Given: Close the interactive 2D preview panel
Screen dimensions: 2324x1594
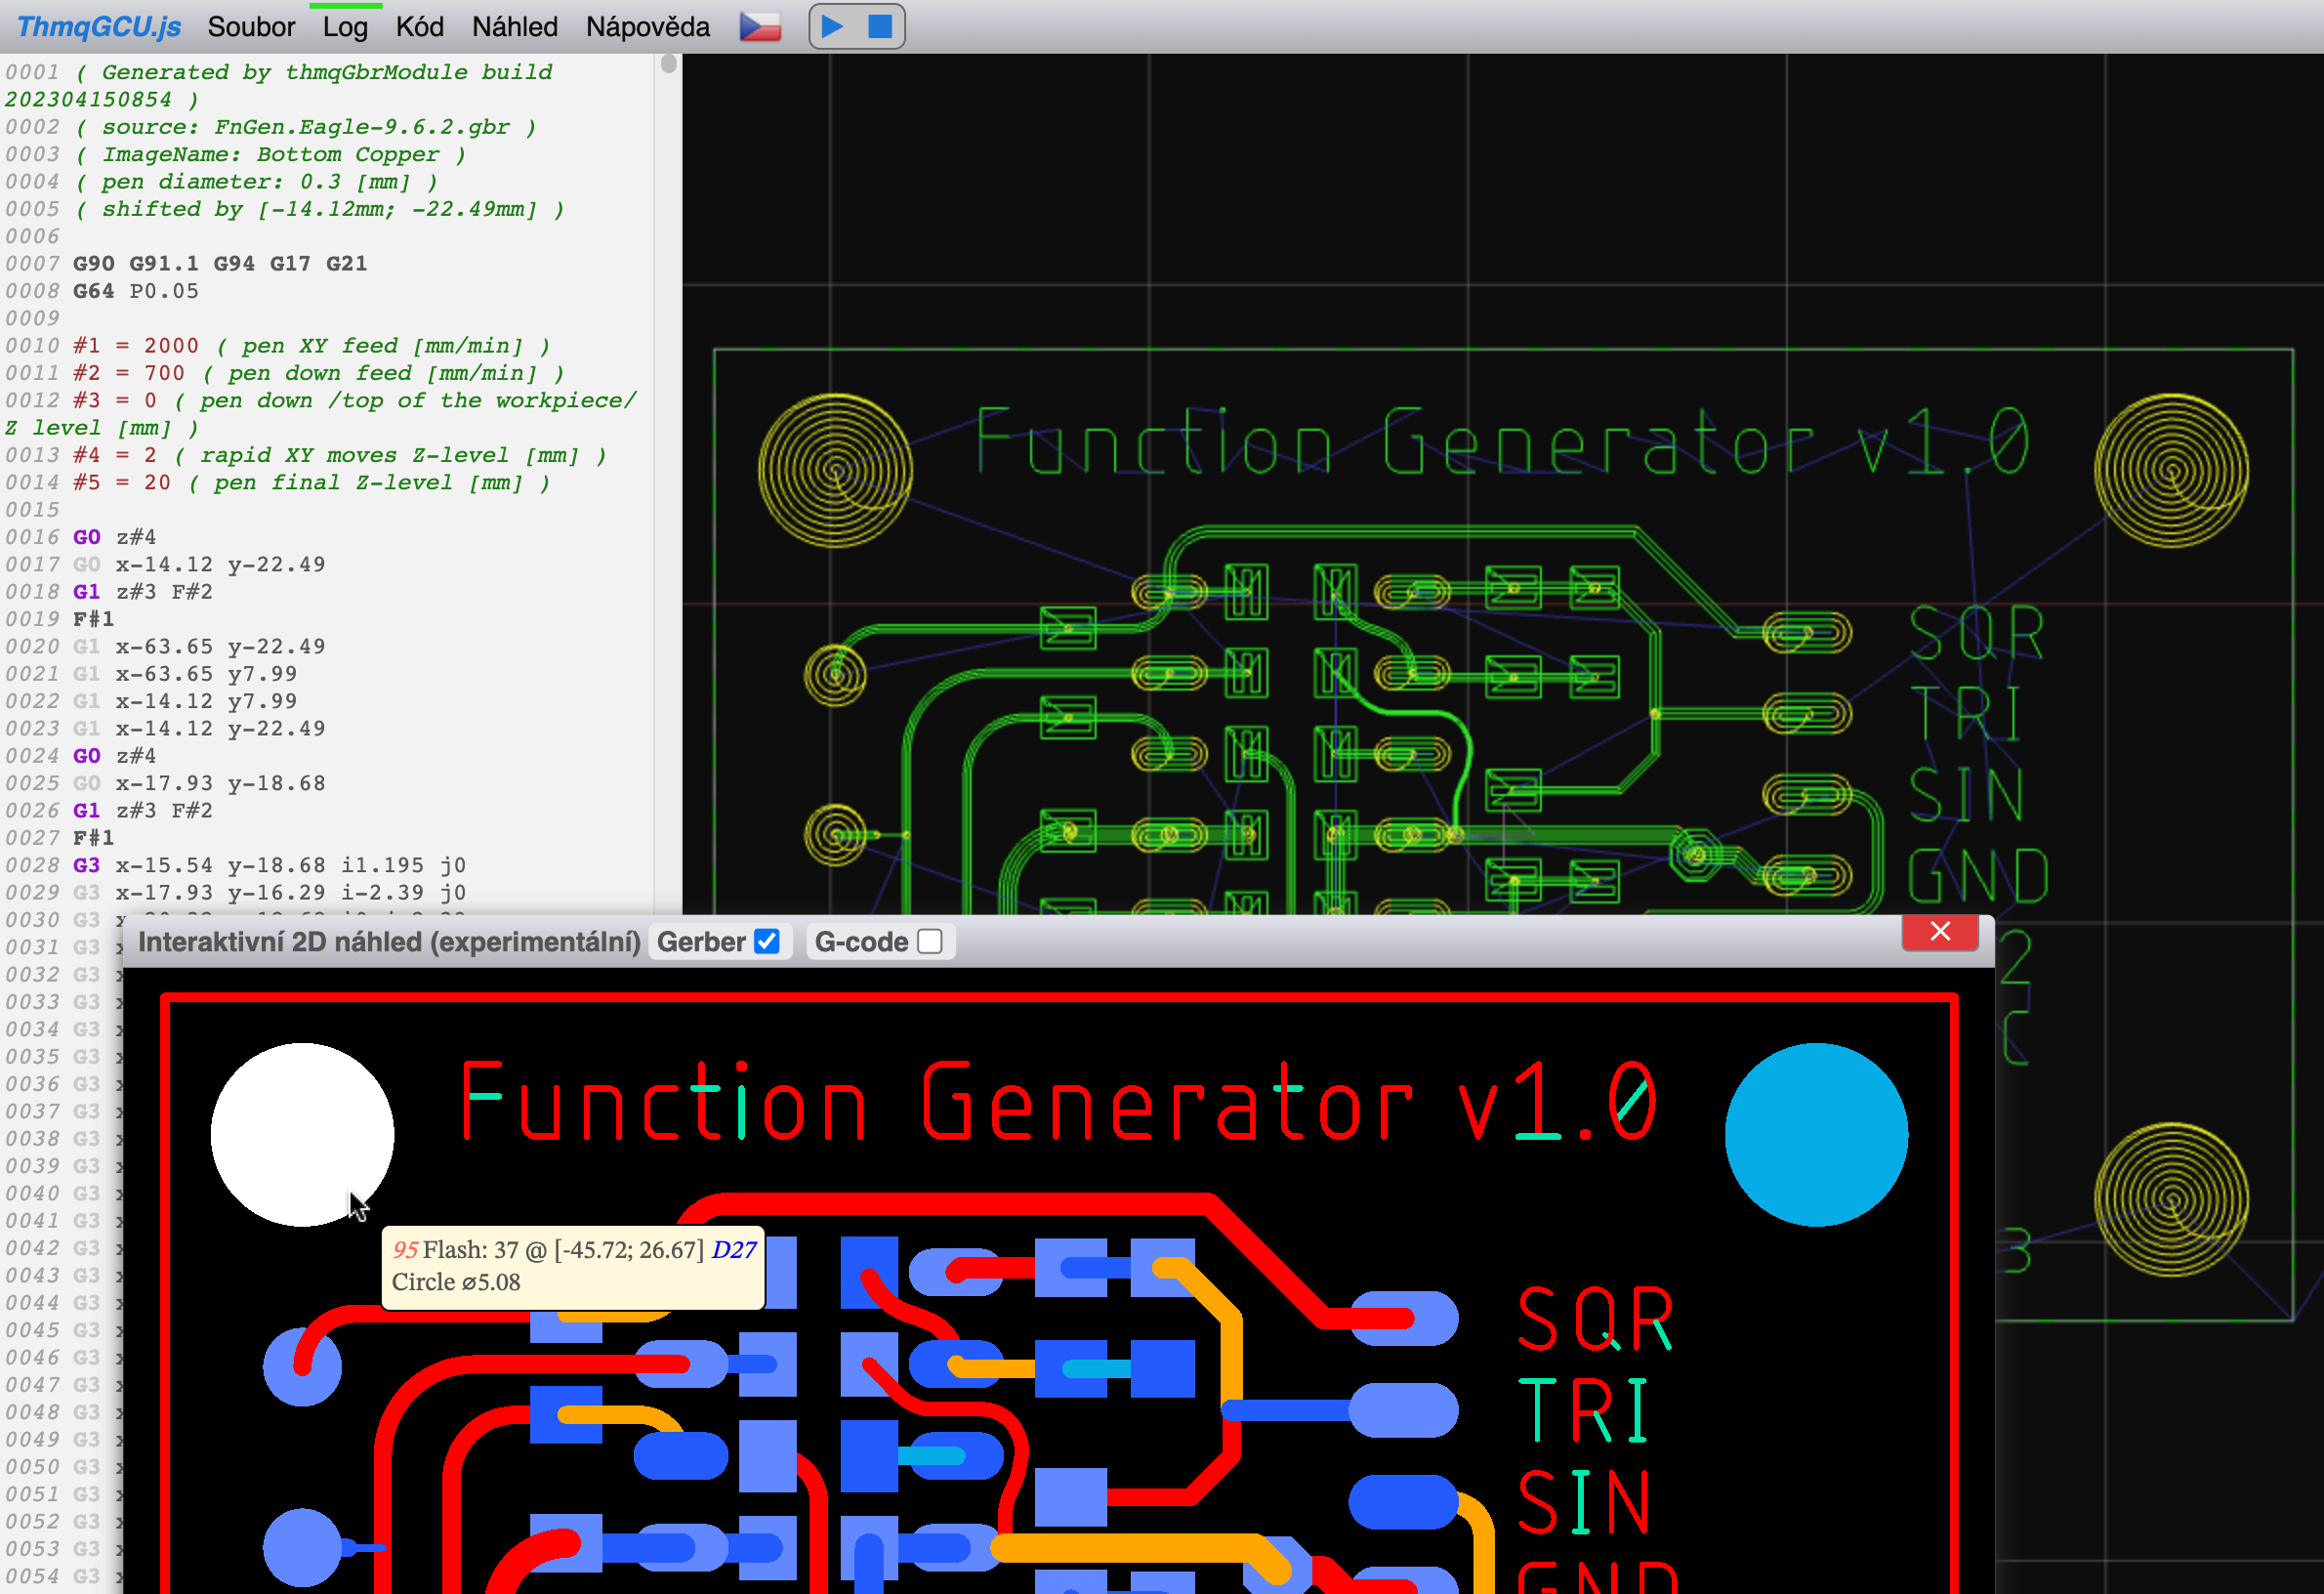Looking at the screenshot, I should pos(1939,932).
